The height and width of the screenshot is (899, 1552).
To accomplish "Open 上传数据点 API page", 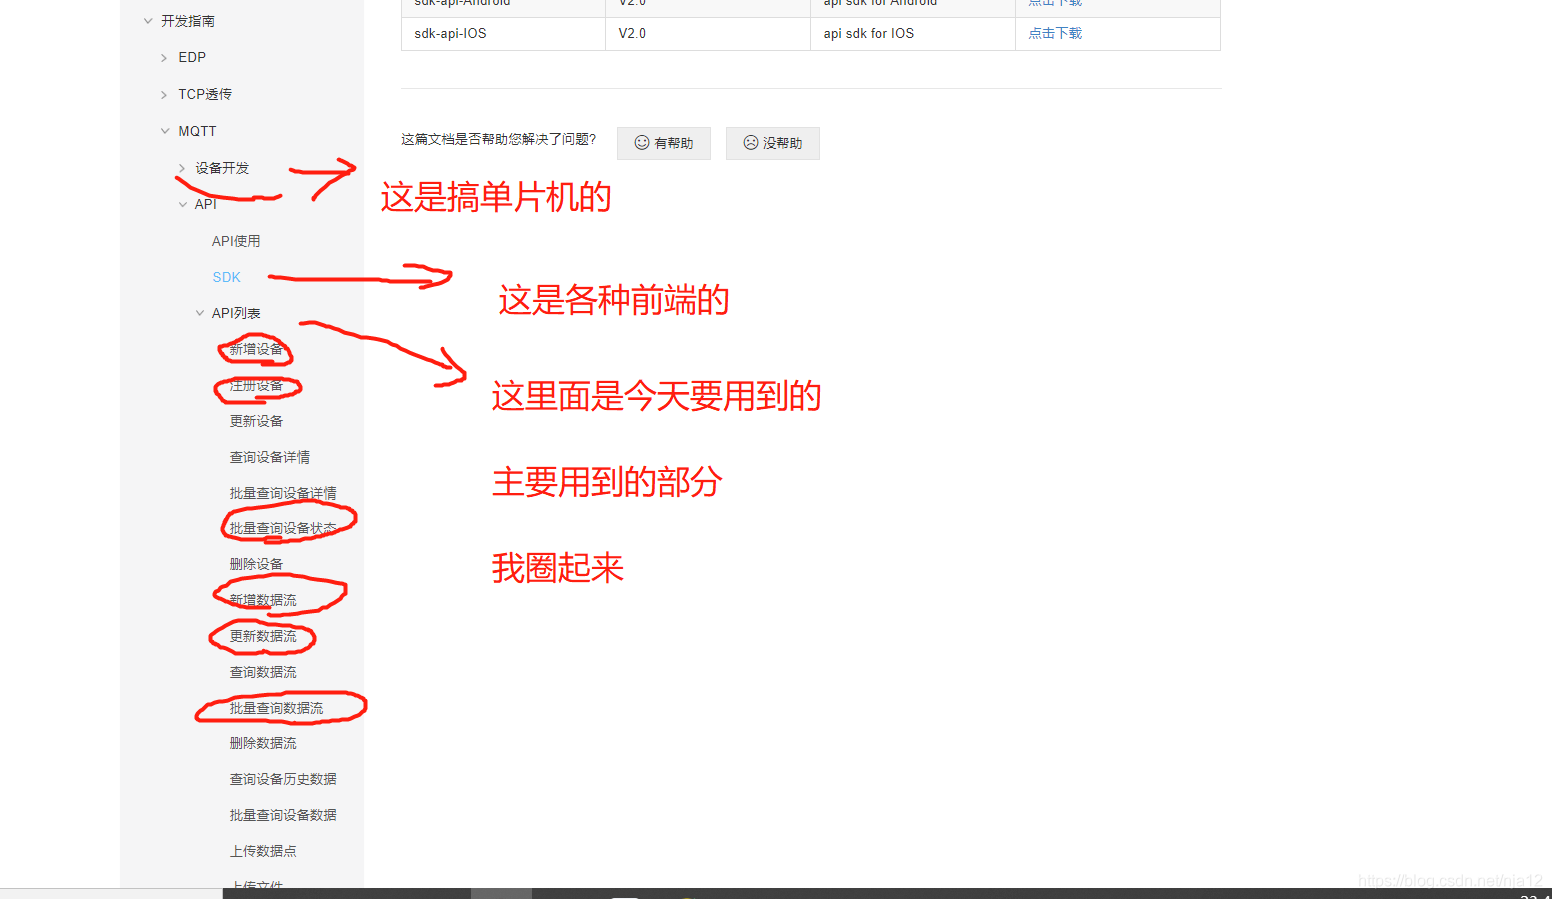I will 263,851.
